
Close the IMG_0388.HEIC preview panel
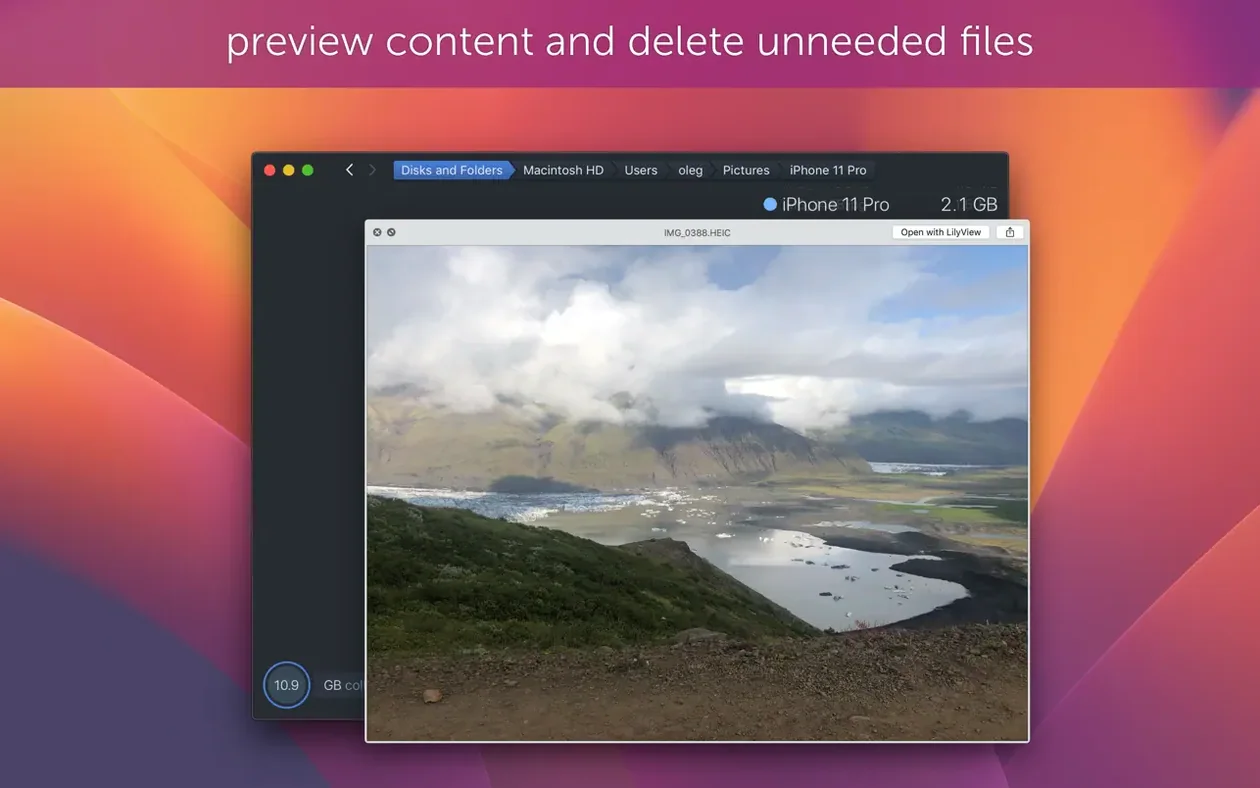tap(377, 232)
